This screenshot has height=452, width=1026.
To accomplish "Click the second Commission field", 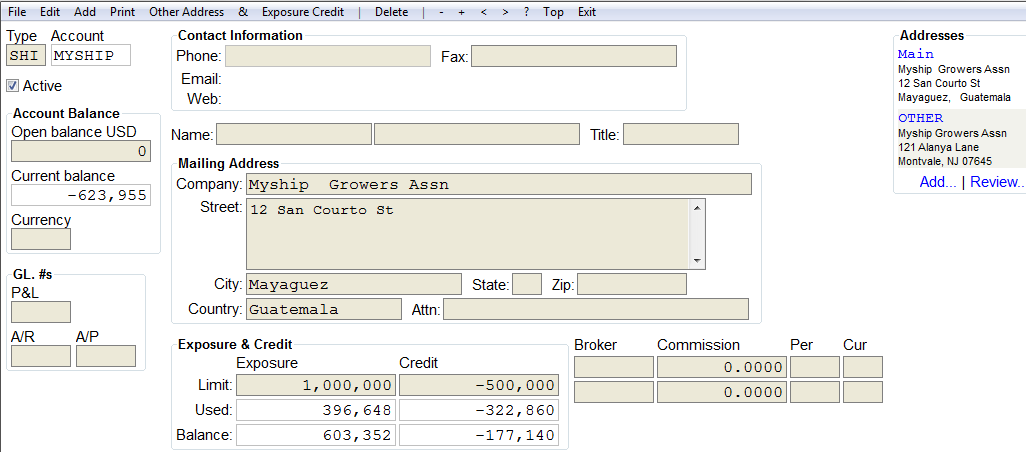I will coord(721,392).
